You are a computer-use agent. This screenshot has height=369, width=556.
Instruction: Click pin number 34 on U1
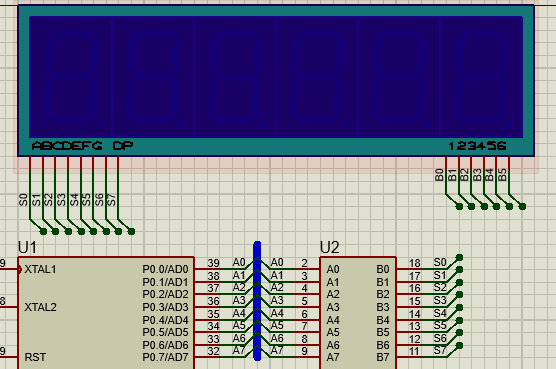coord(213,326)
